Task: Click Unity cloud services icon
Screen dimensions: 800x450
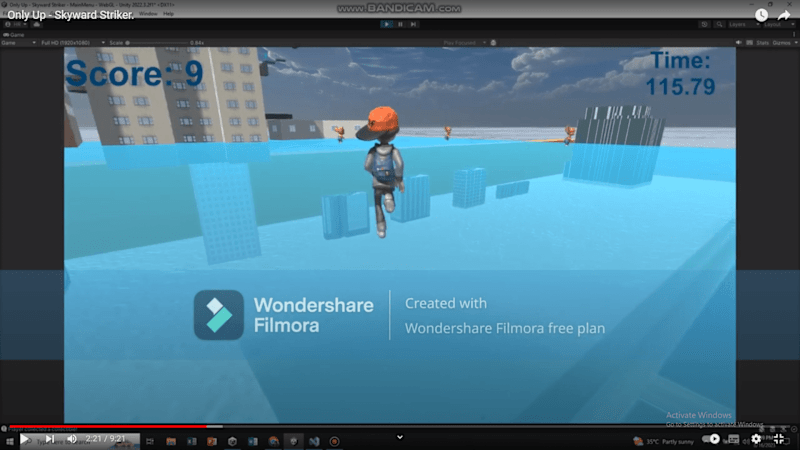Action: coord(36,24)
